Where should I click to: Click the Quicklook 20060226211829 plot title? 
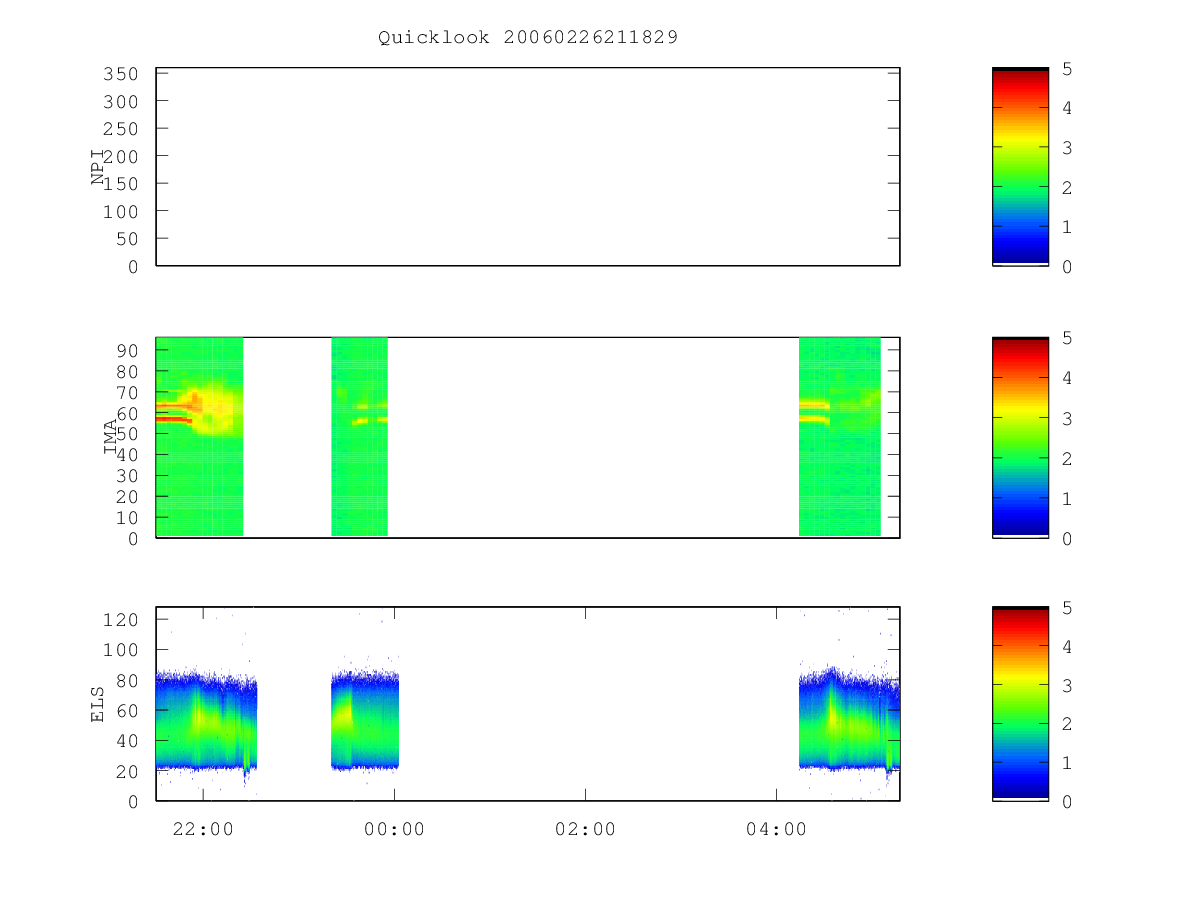pyautogui.click(x=528, y=37)
